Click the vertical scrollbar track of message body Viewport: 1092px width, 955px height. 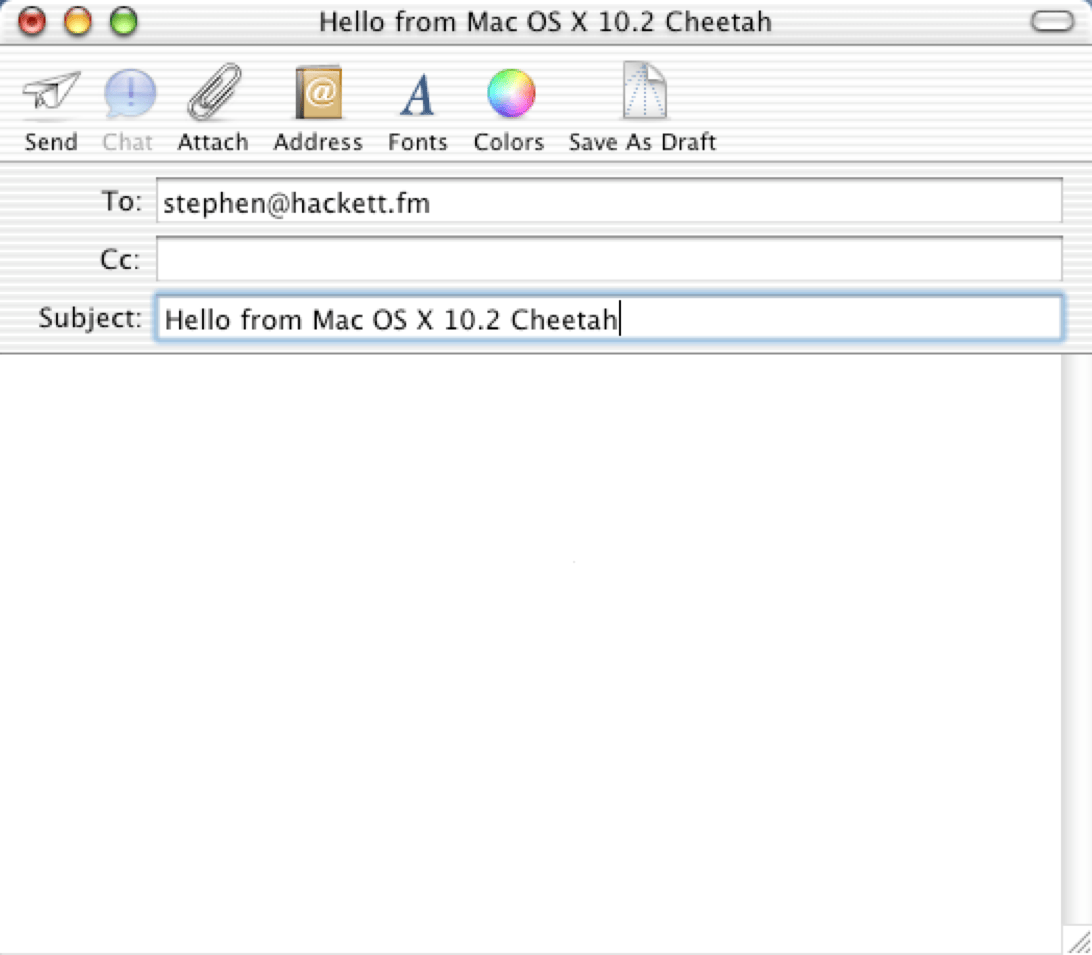coord(1077,639)
